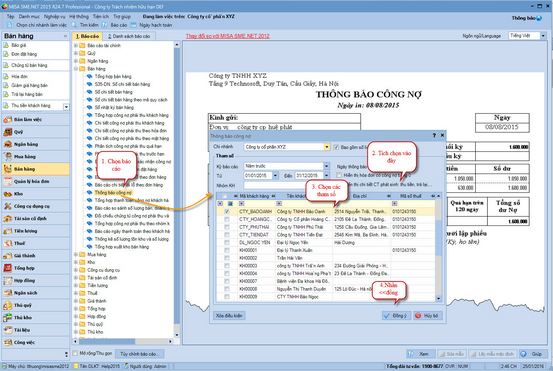Expand the Mua hàng report folder
This screenshot has height=371, width=553.
tap(75, 255)
